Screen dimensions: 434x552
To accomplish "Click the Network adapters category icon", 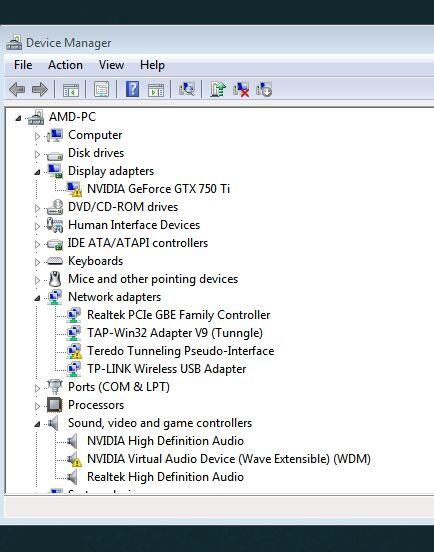I will (x=55, y=297).
